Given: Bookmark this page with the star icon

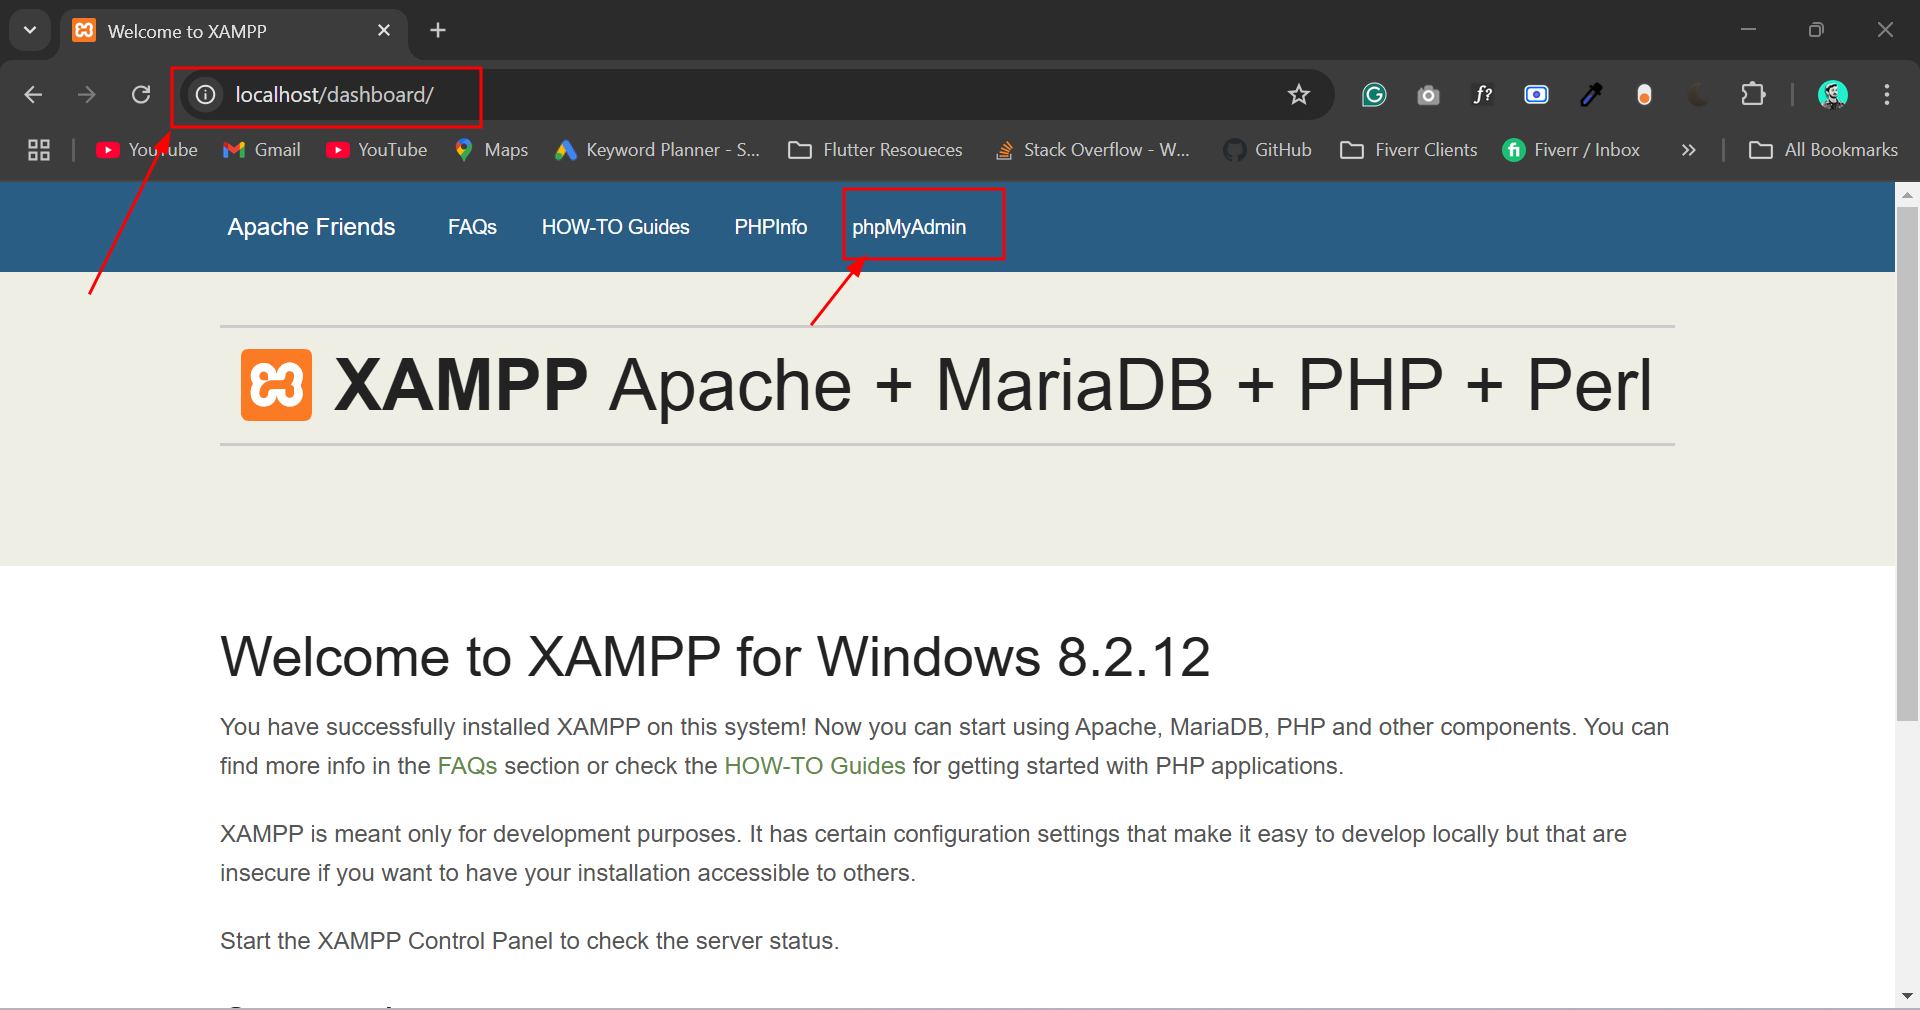Looking at the screenshot, I should point(1298,95).
